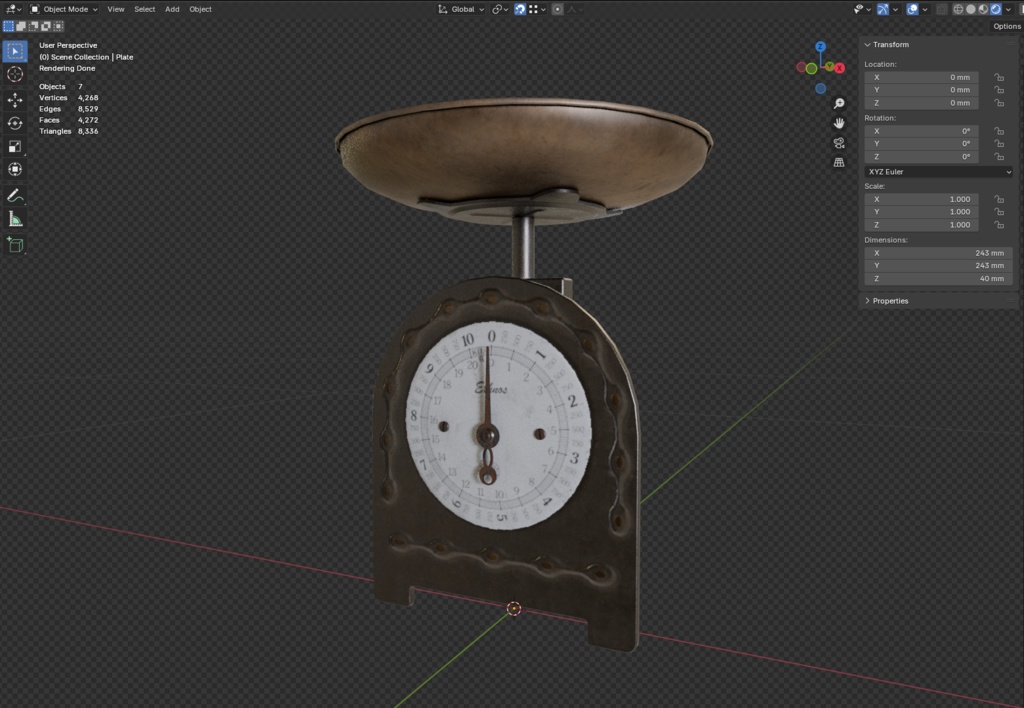Select the Annotate pencil tool
This screenshot has width=1024, height=708.
point(15,195)
